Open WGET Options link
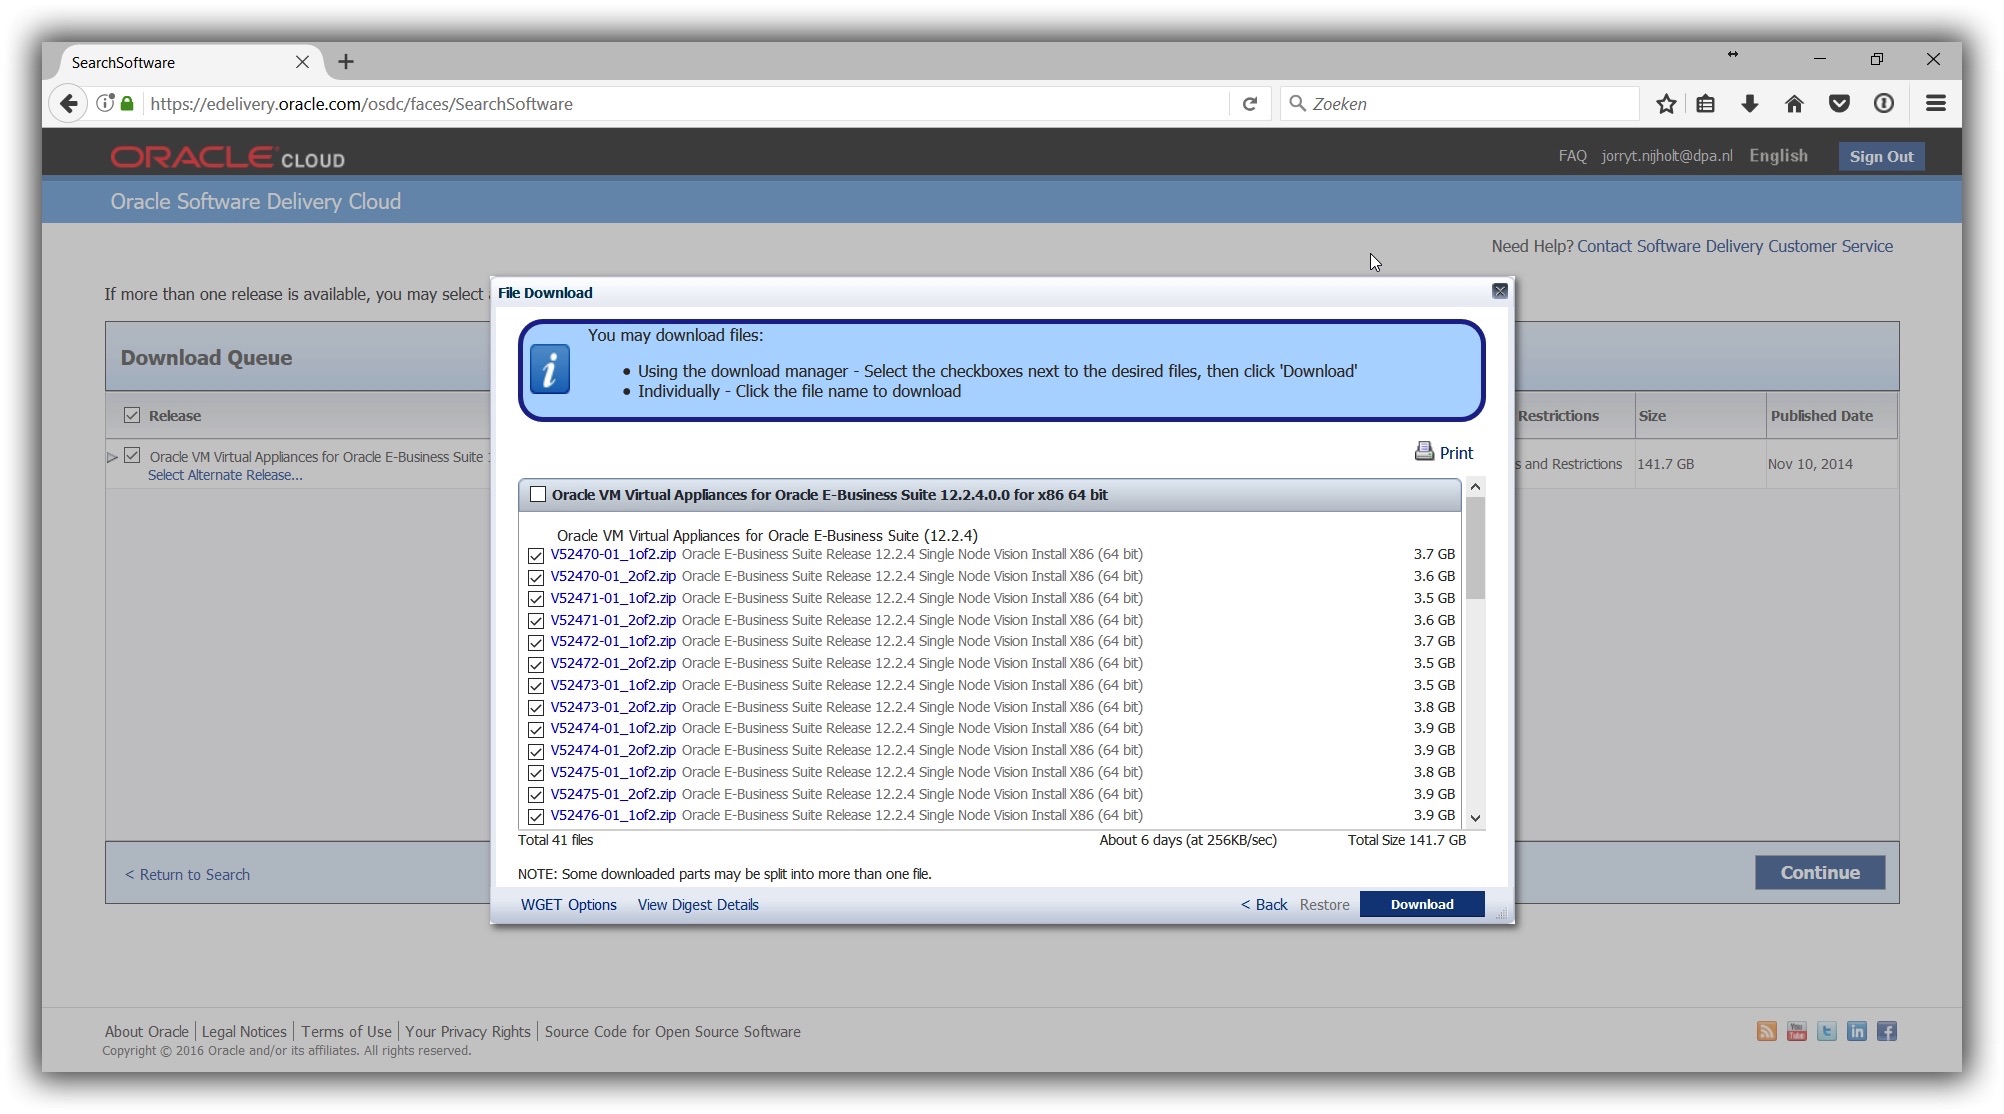The height and width of the screenshot is (1114, 2004). click(568, 904)
